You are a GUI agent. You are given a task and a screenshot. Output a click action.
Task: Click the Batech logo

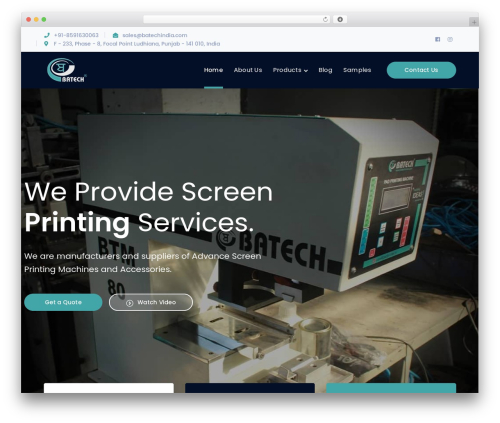click(67, 70)
